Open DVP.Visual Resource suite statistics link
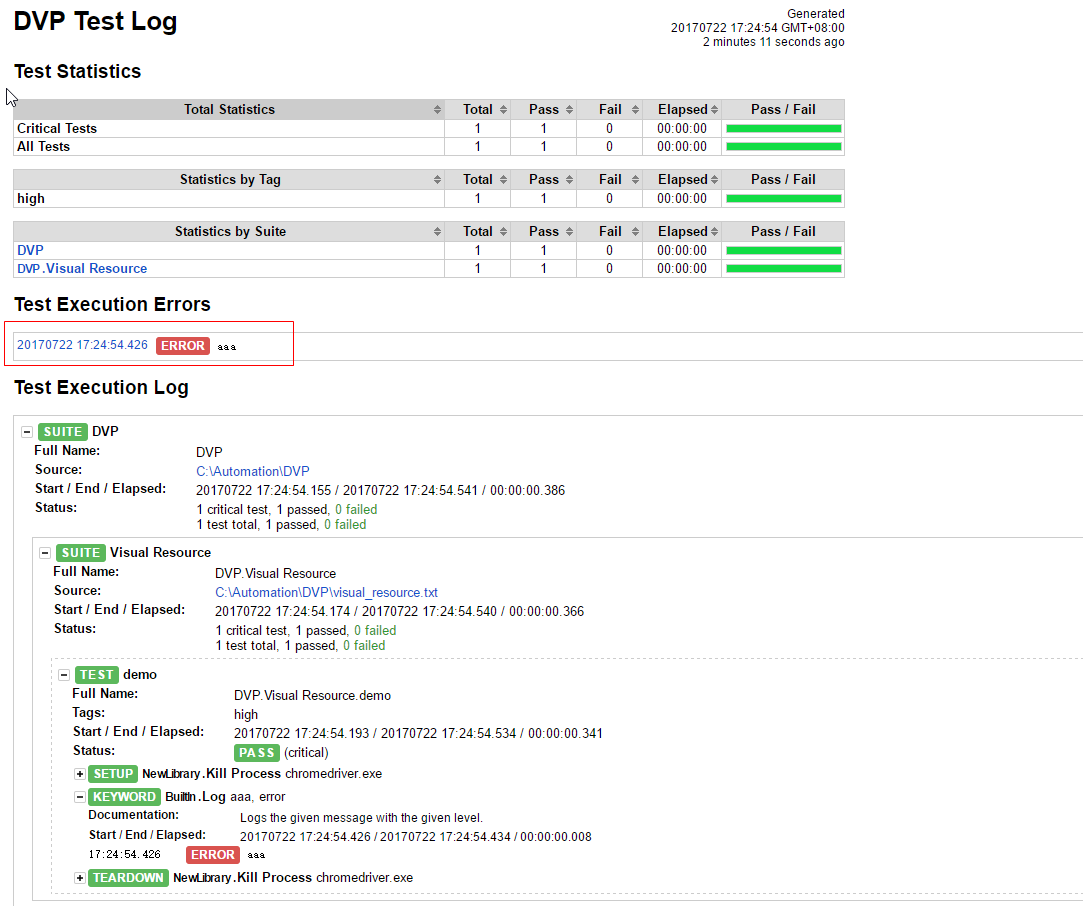Image resolution: width=1083 pixels, height=906 pixels. click(82, 268)
